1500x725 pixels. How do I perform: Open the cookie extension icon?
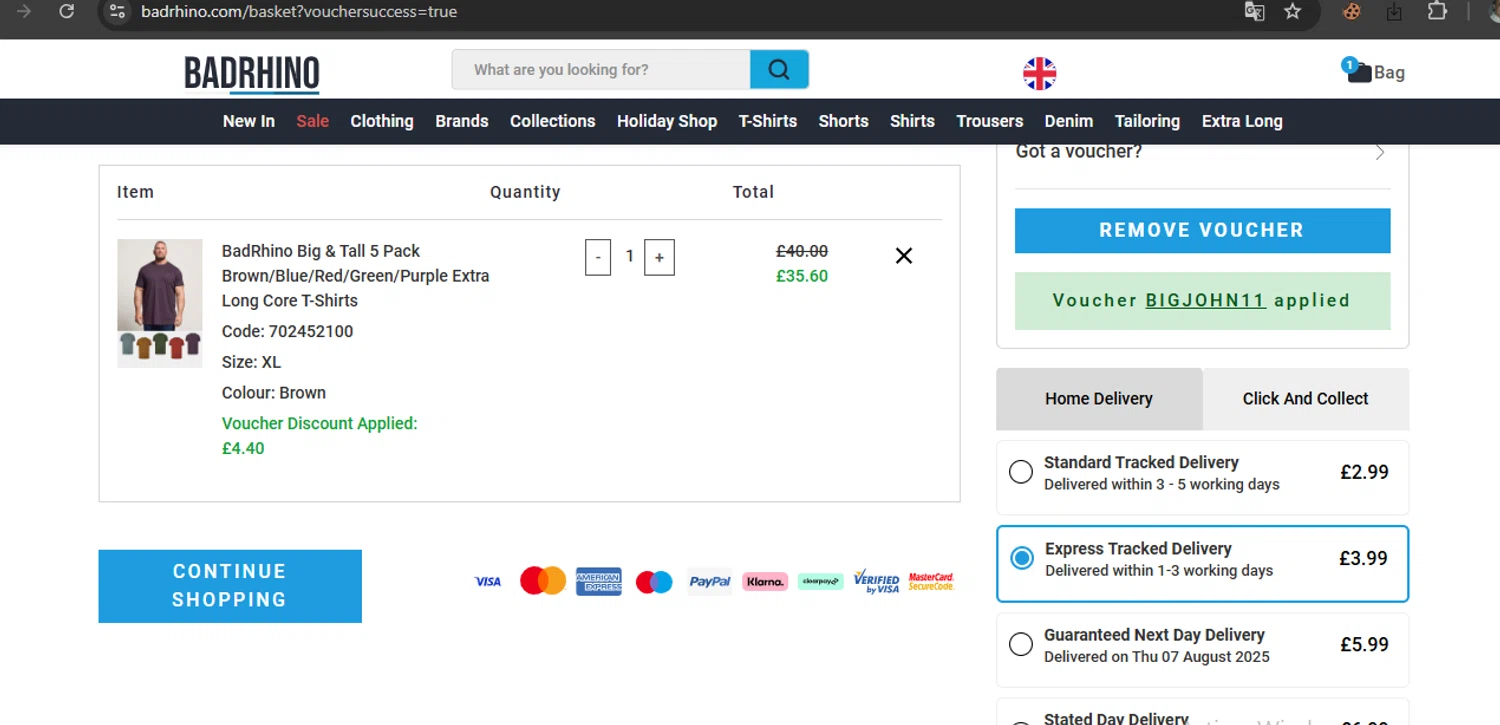tap(1352, 12)
